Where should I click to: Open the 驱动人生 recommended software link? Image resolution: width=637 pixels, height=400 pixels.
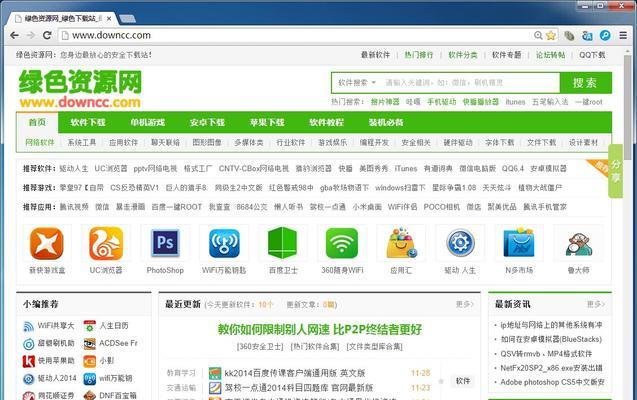(74, 169)
